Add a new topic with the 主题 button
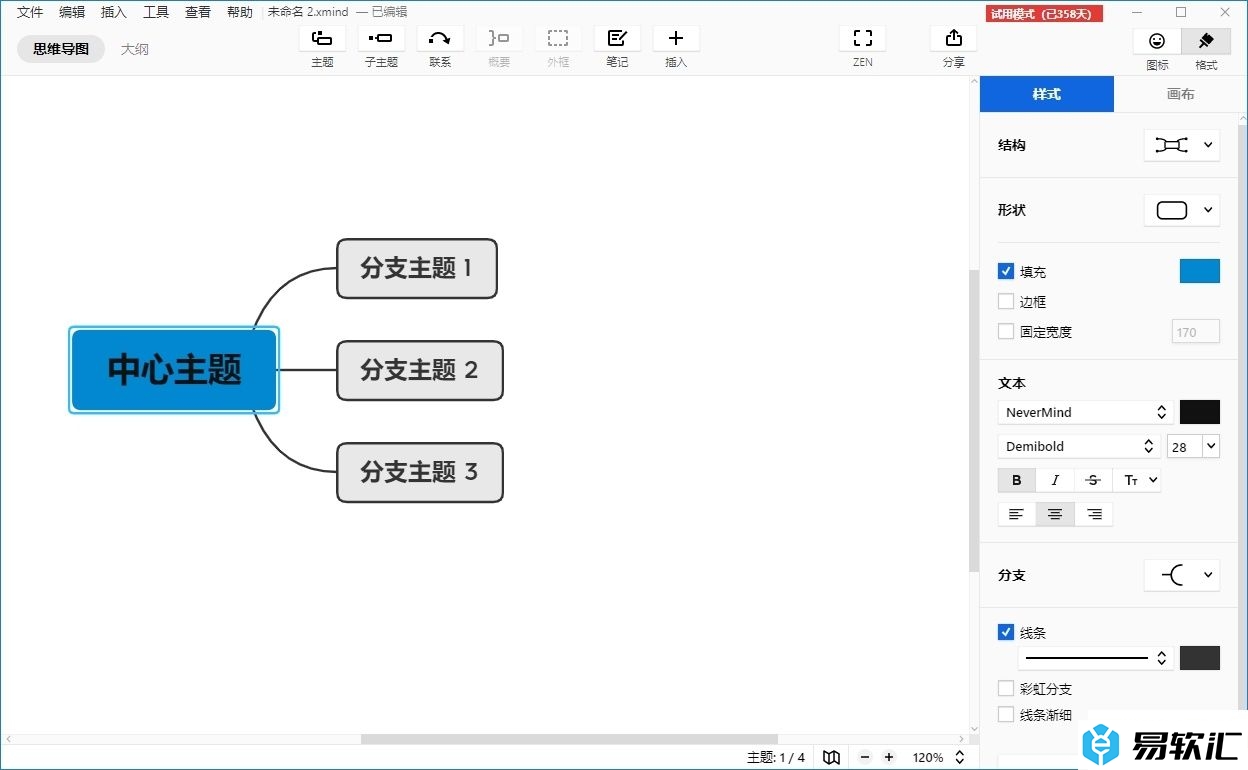Image resolution: width=1248 pixels, height=770 pixels. click(x=322, y=39)
